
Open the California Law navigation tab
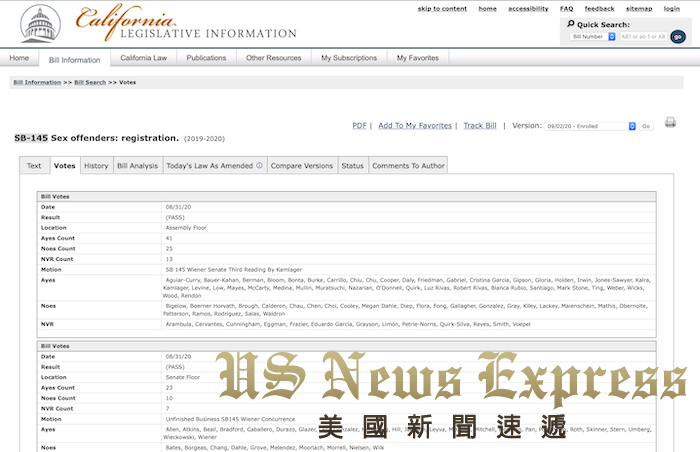143,58
